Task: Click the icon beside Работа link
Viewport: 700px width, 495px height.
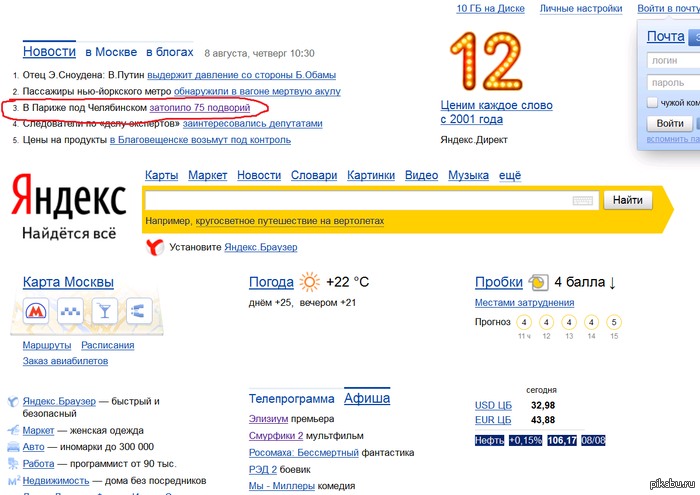Action: tap(13, 464)
